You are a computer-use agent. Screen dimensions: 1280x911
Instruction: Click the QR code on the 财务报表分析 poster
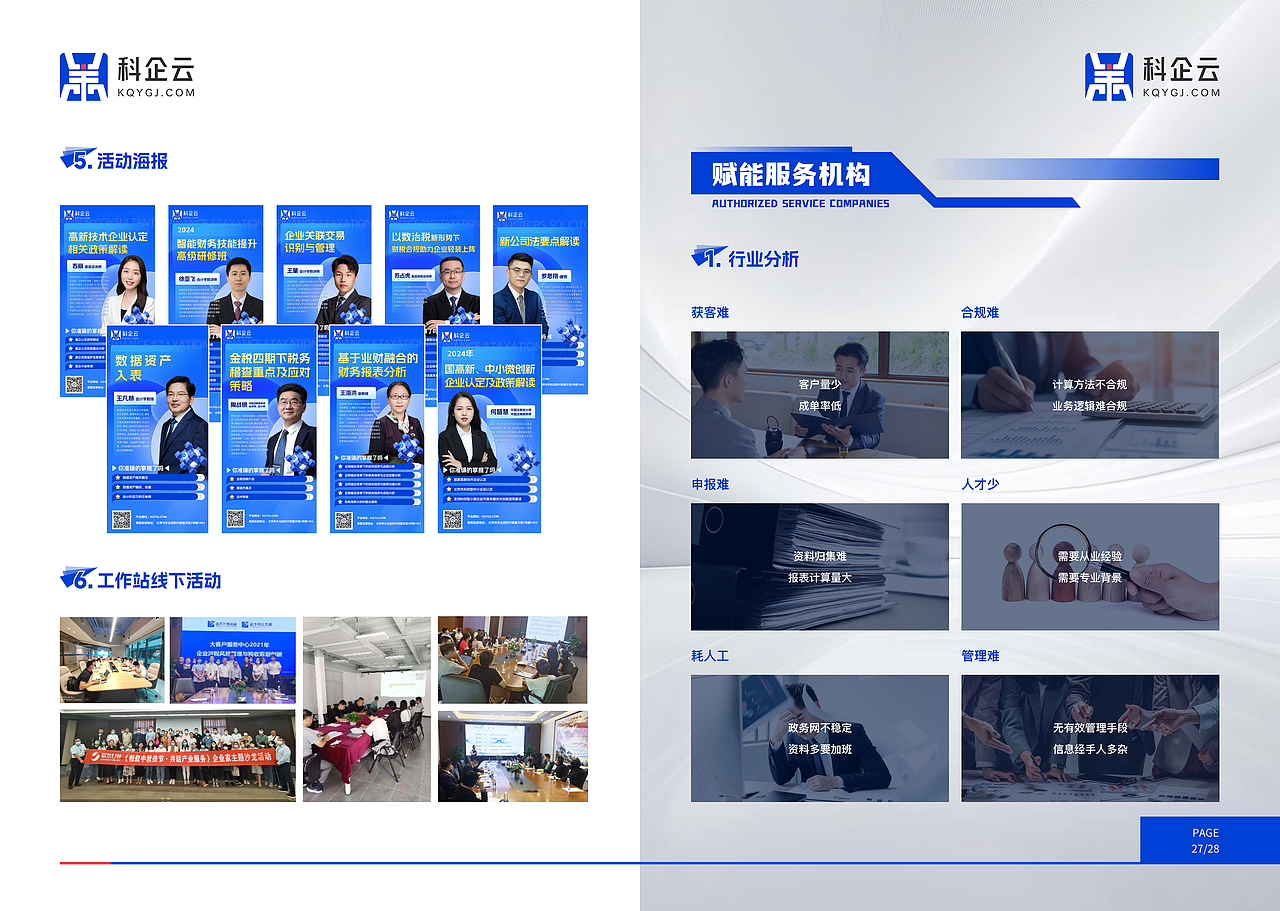(343, 520)
